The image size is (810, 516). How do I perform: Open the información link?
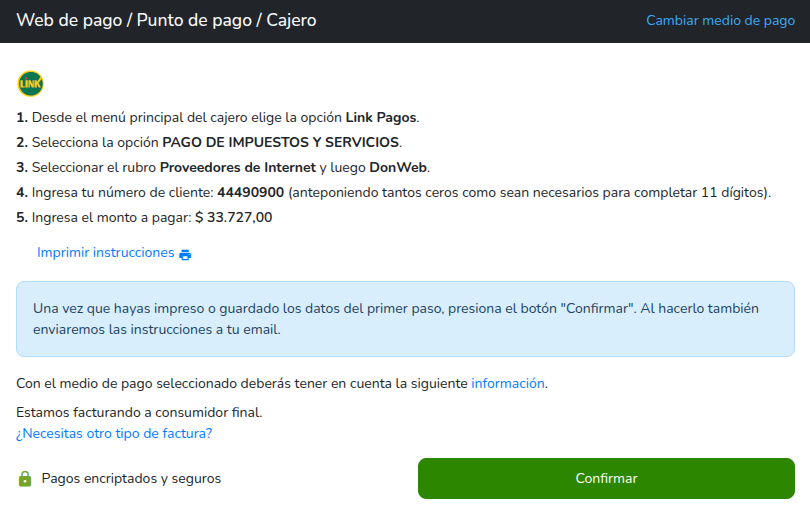508,383
